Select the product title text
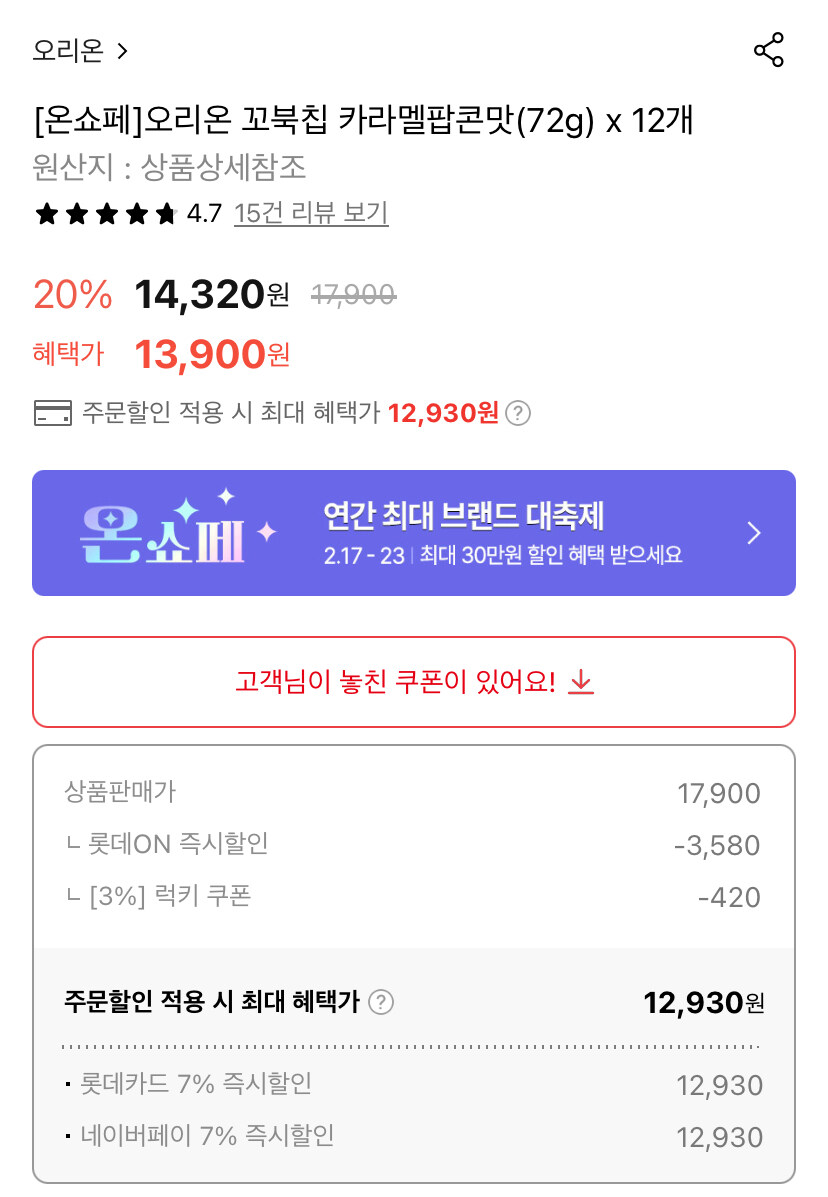This screenshot has height=1197, width=828. click(x=363, y=122)
